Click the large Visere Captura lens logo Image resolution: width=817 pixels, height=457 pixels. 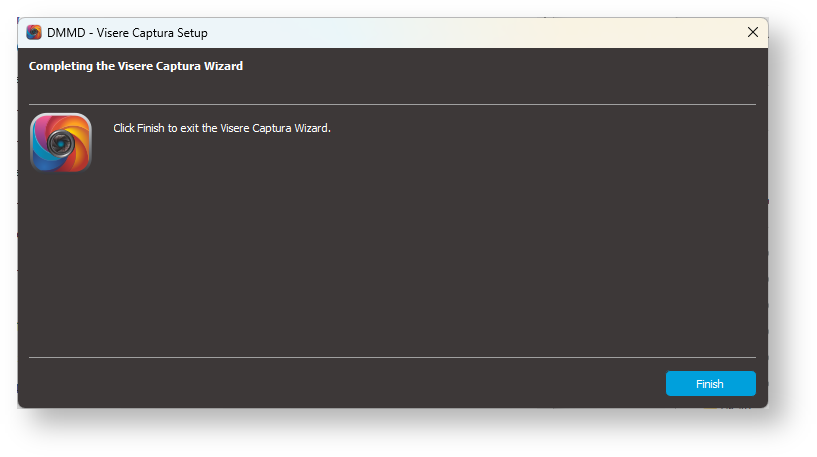tap(61, 142)
